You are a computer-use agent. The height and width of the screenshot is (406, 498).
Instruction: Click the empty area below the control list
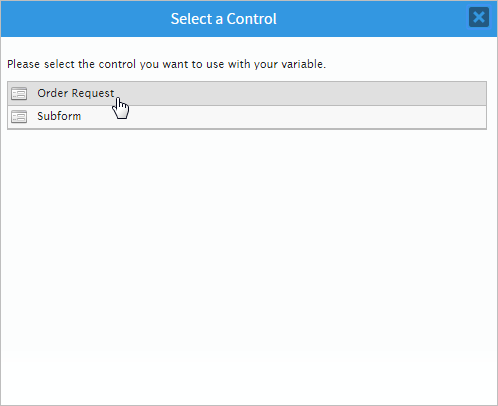click(x=249, y=267)
